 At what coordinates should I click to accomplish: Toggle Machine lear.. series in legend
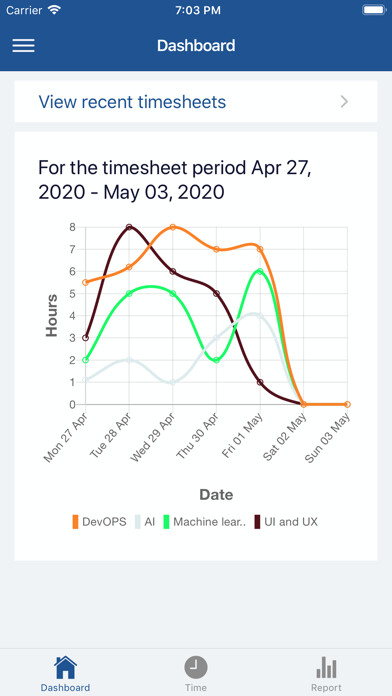tap(205, 522)
